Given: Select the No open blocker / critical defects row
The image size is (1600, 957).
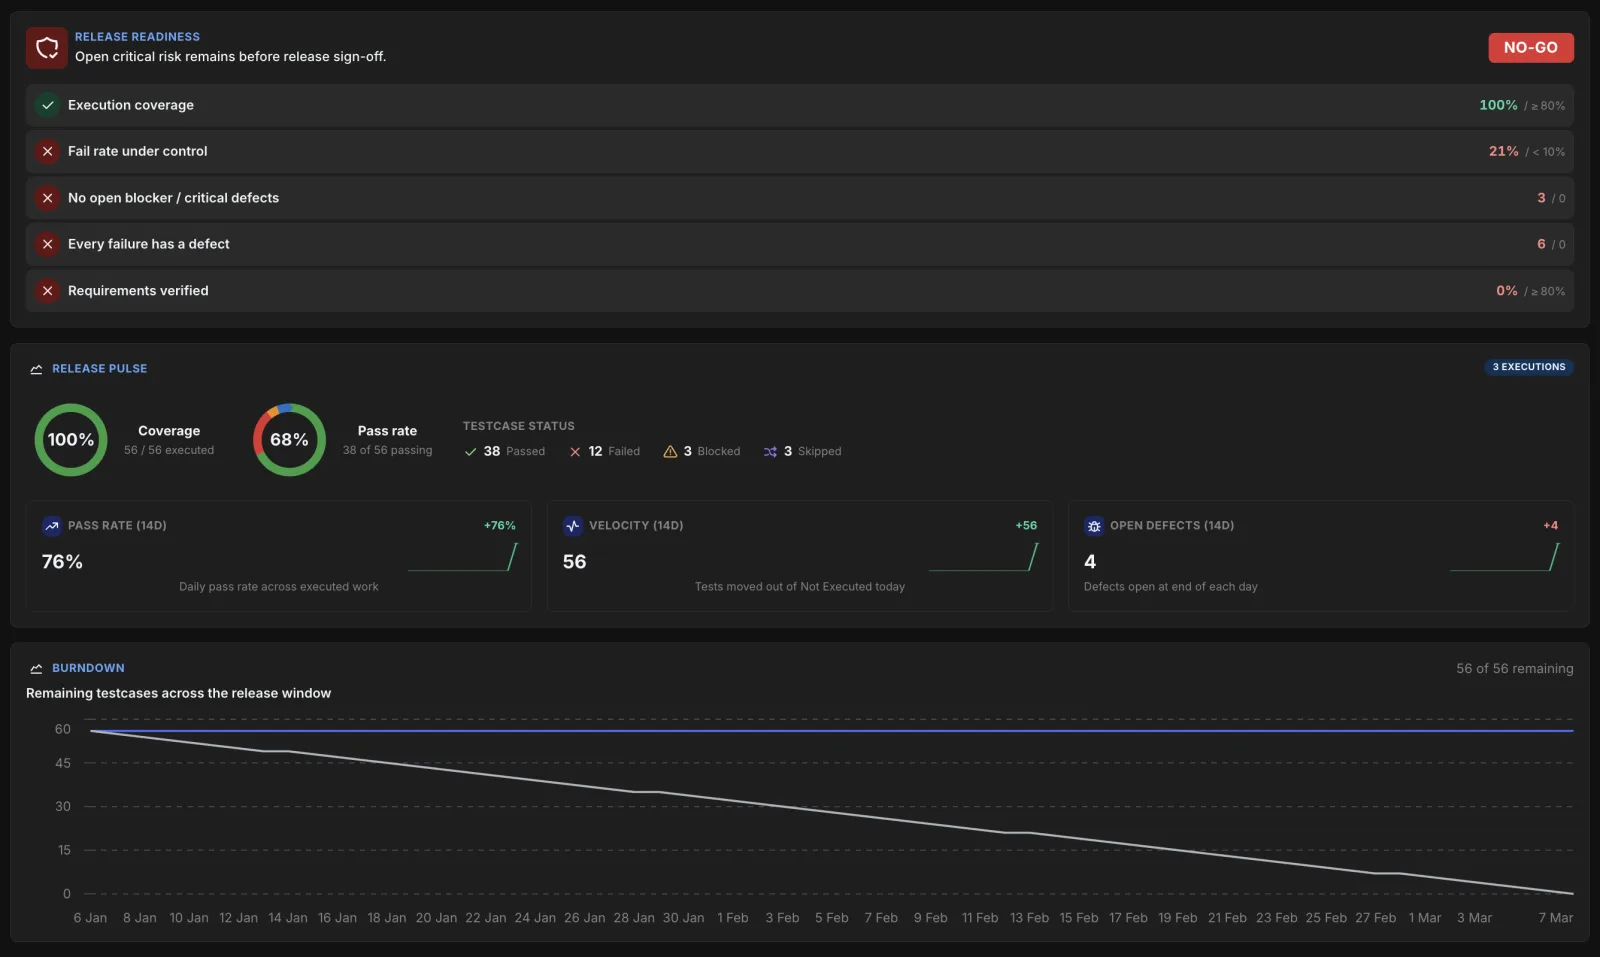Looking at the screenshot, I should 800,198.
